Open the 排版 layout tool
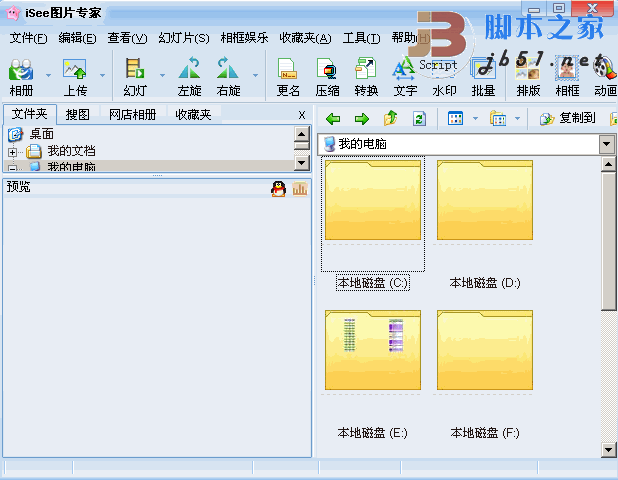 point(528,77)
